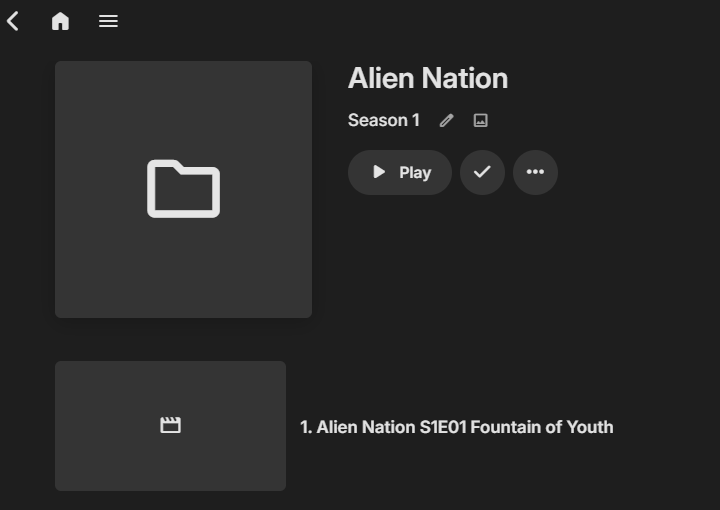The width and height of the screenshot is (720, 510).
Task: Open episode title S1E01 Fountain of Youth
Action: (456, 427)
